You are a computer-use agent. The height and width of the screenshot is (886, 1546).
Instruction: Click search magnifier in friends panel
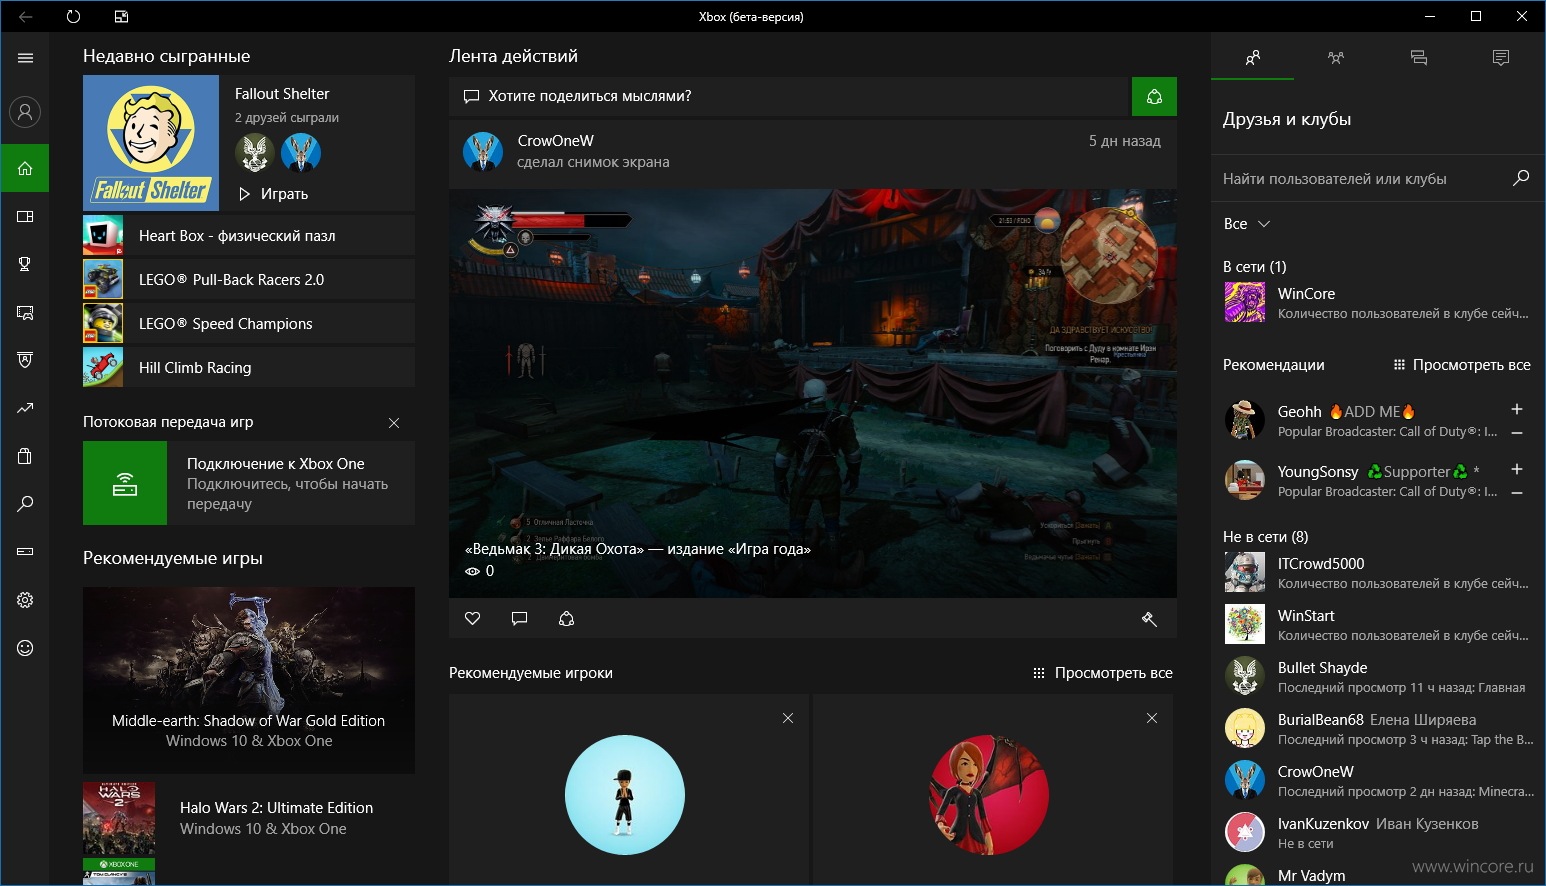[x=1521, y=178]
